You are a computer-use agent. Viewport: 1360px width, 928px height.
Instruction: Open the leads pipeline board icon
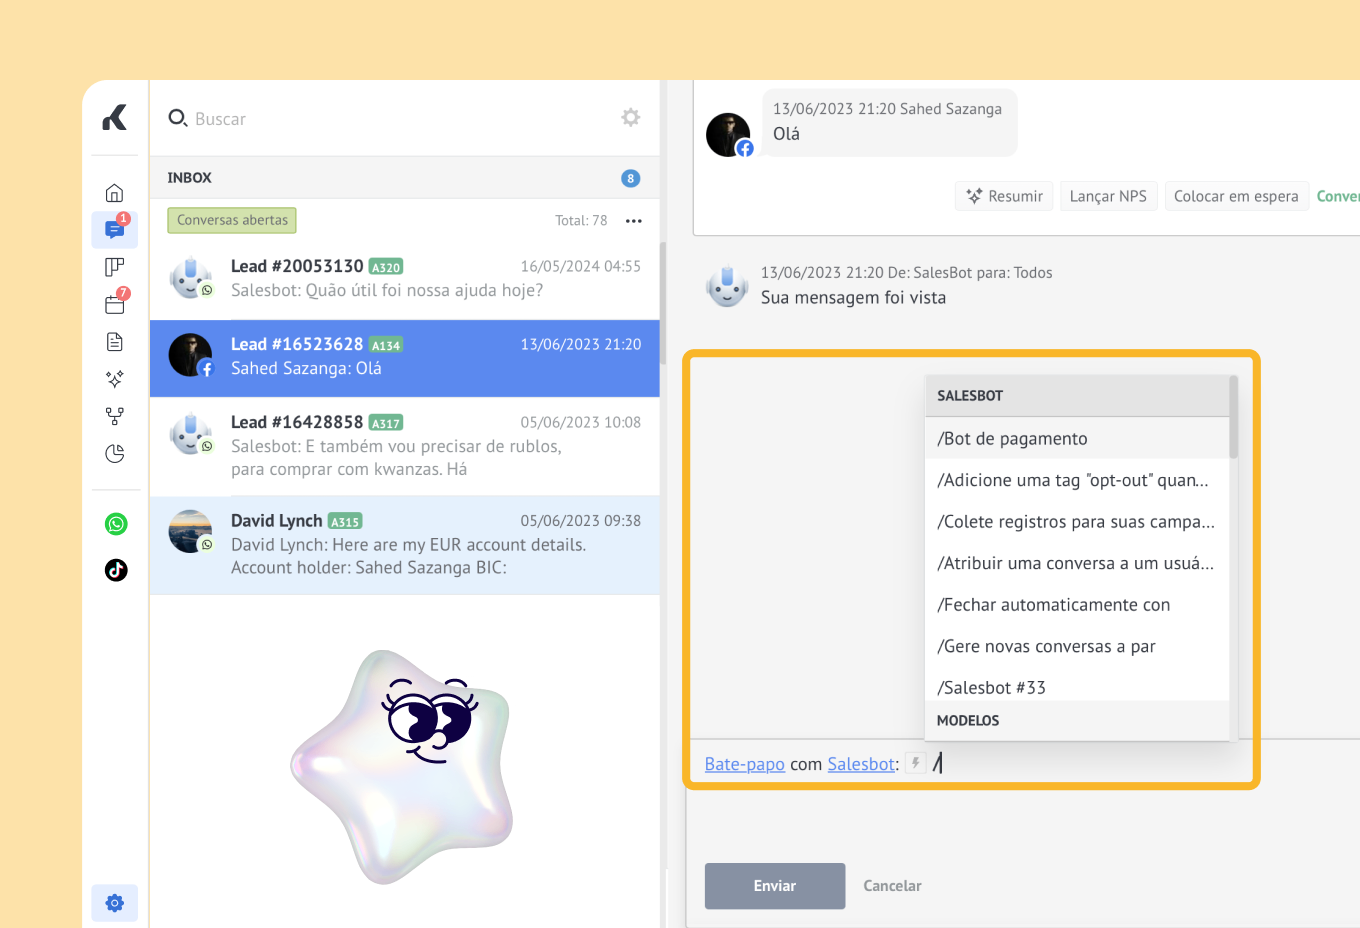pos(115,267)
